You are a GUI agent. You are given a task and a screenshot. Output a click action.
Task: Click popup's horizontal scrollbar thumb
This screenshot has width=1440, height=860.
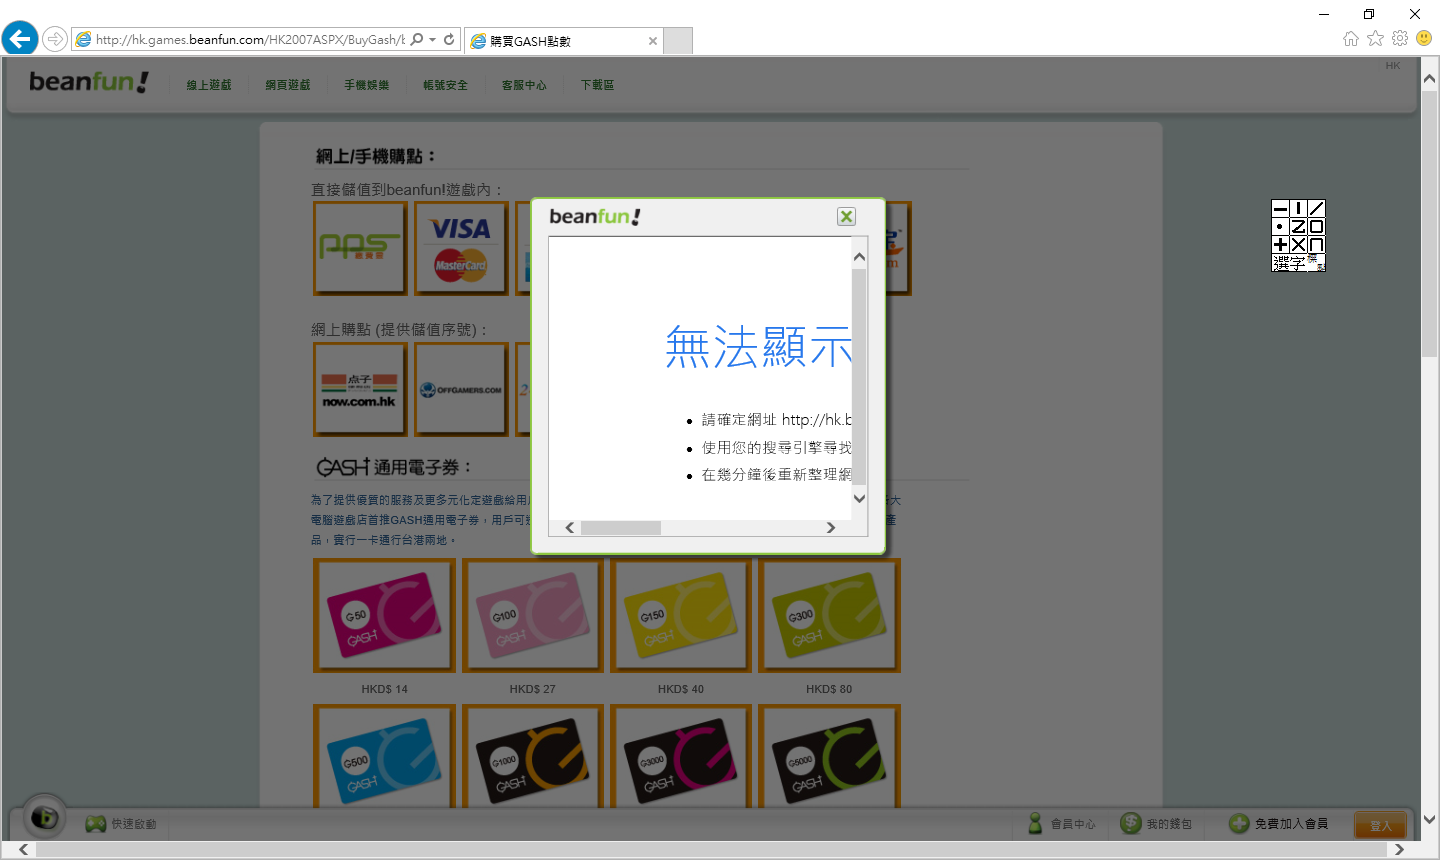[621, 528]
